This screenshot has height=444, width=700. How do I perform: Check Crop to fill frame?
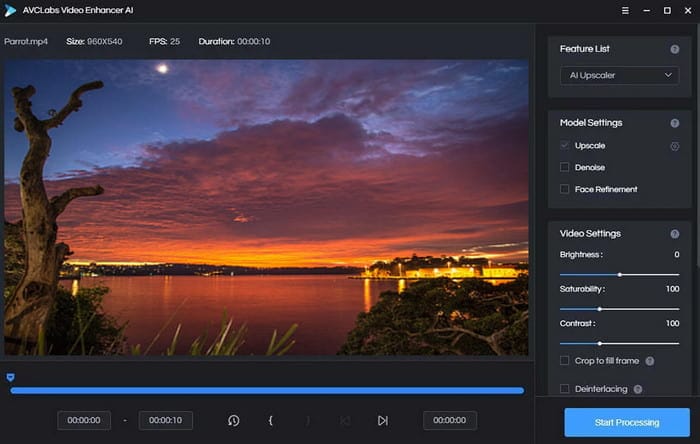564,361
